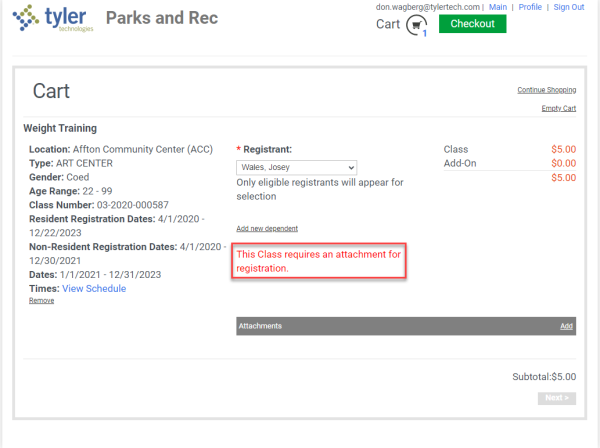The width and height of the screenshot is (600, 448).
Task: Click the Parks and Rec title
Action: tap(161, 18)
